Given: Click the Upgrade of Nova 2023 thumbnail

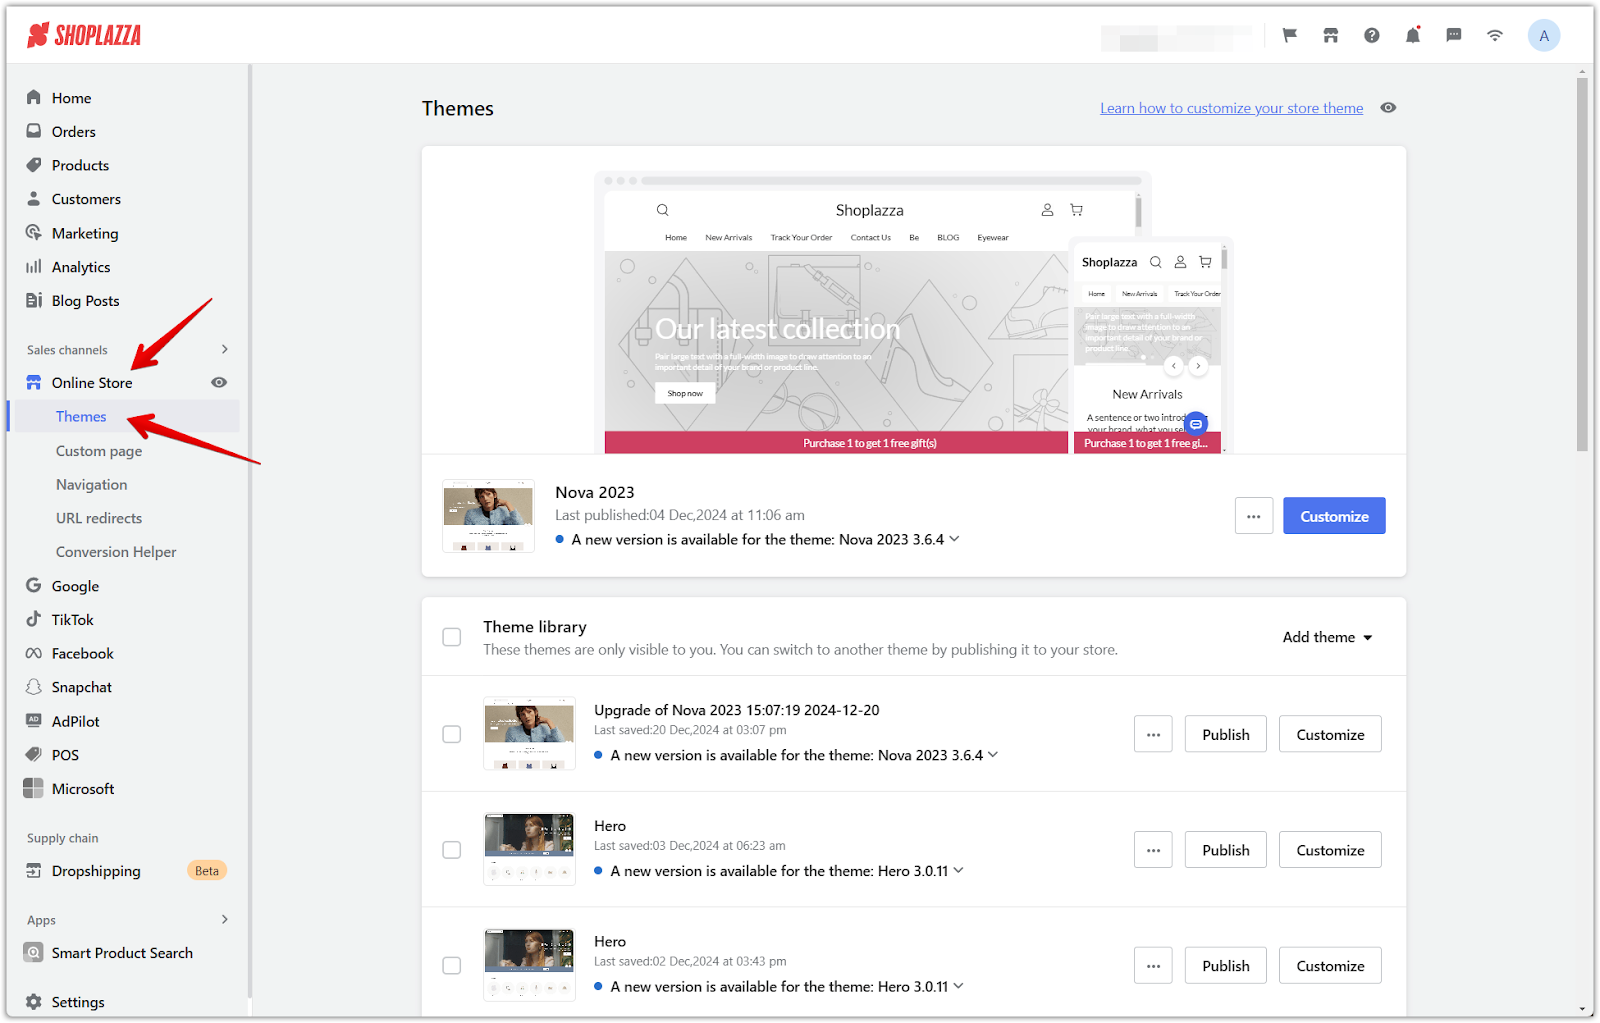Looking at the screenshot, I should click(529, 733).
